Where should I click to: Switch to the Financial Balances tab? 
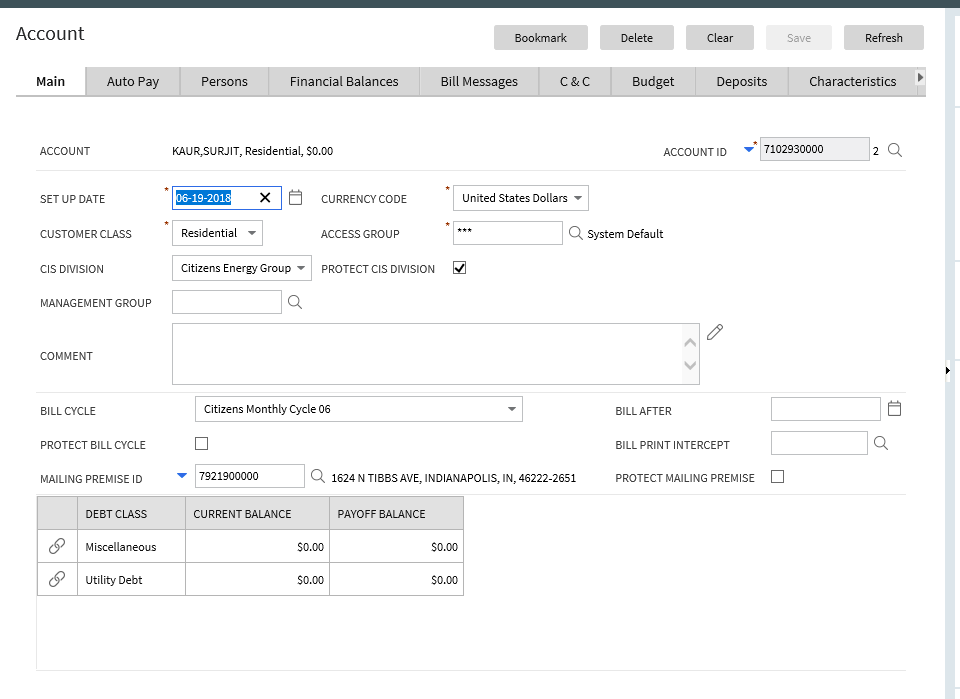[x=344, y=82]
